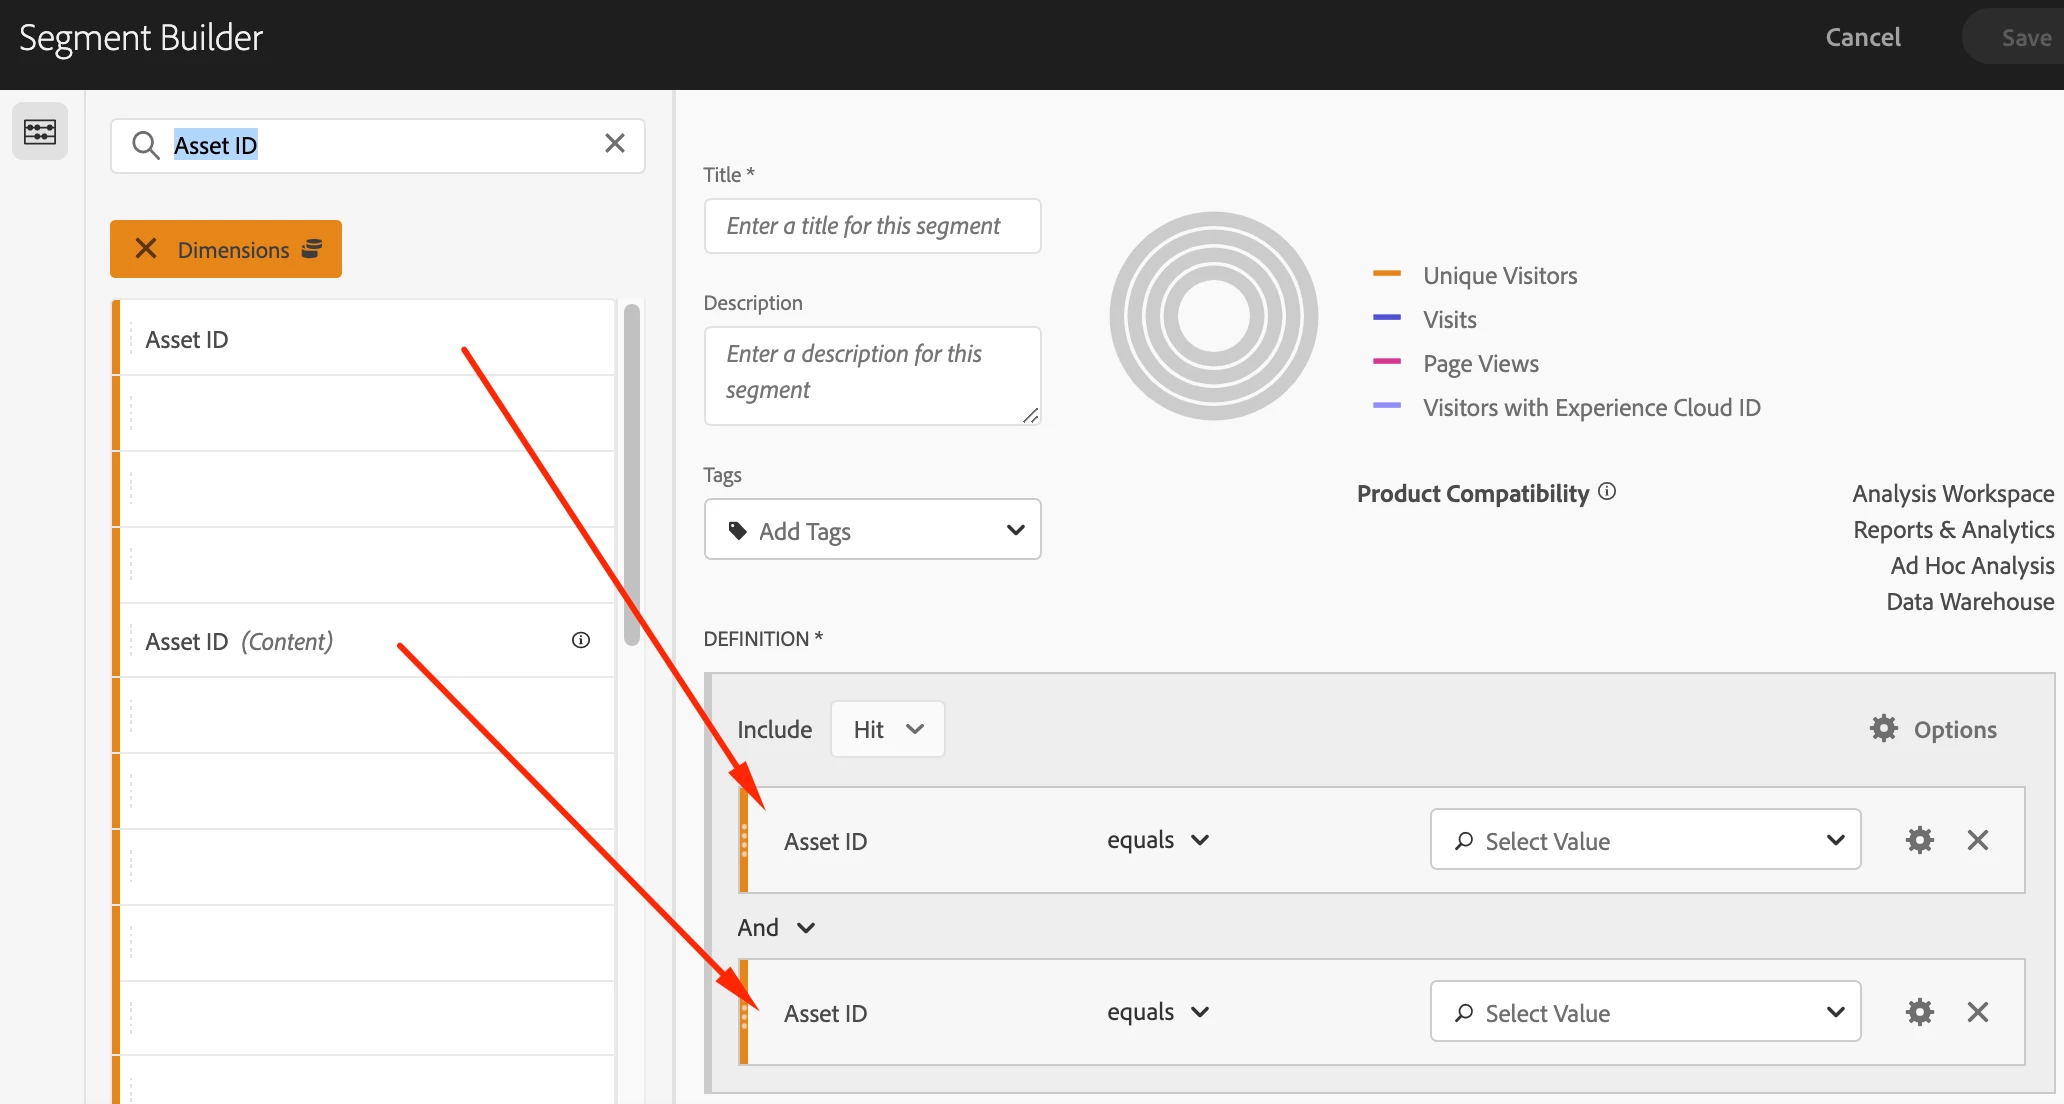Click the search magnifier icon

(146, 145)
